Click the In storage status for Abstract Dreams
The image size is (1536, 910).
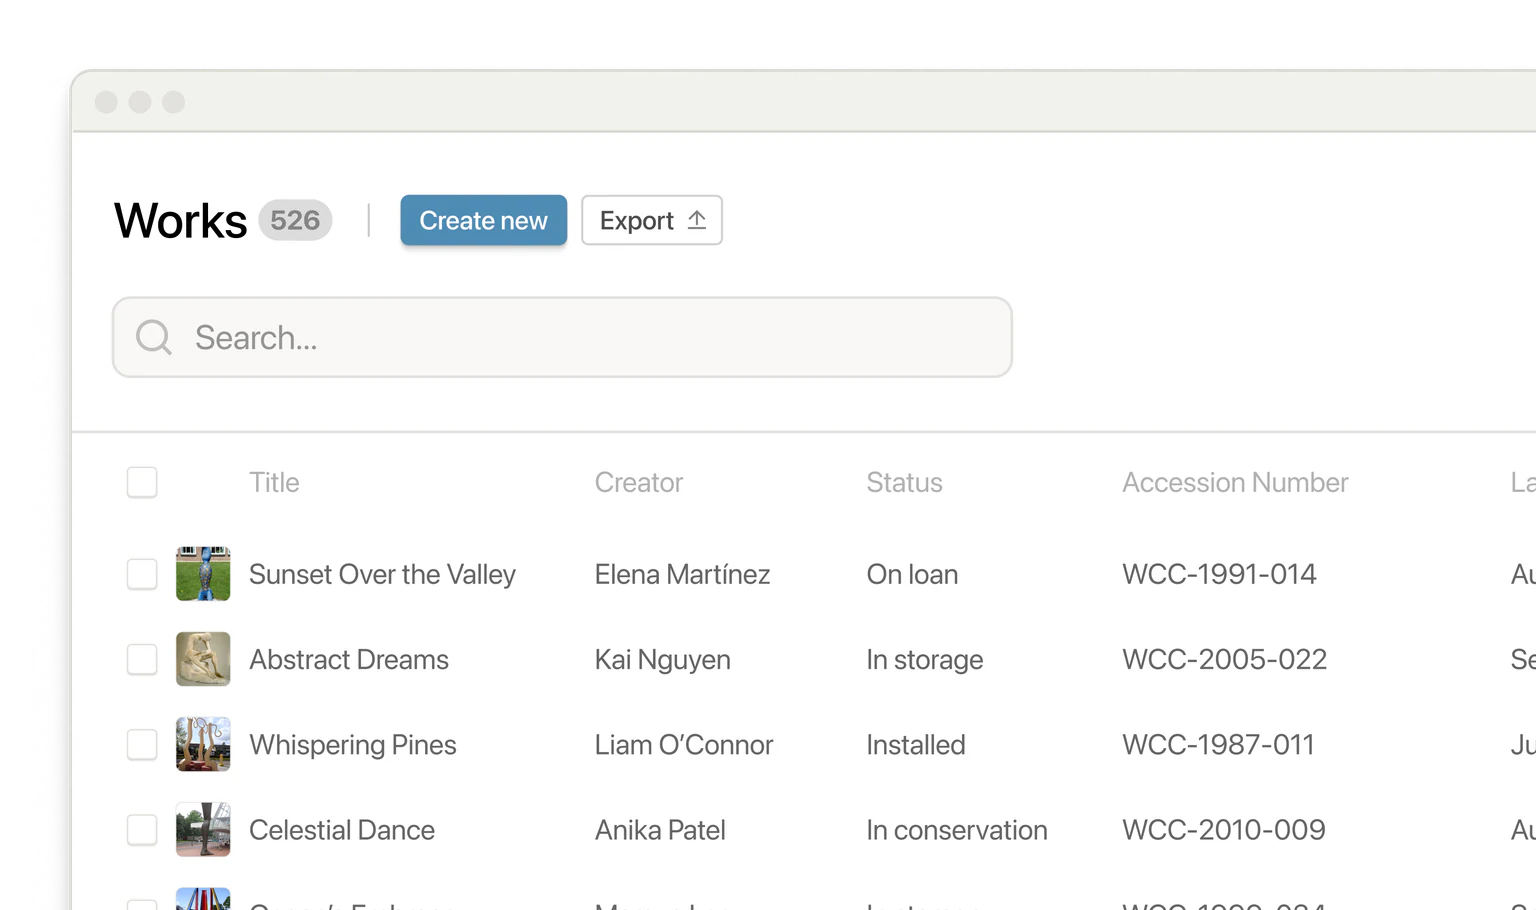click(925, 660)
